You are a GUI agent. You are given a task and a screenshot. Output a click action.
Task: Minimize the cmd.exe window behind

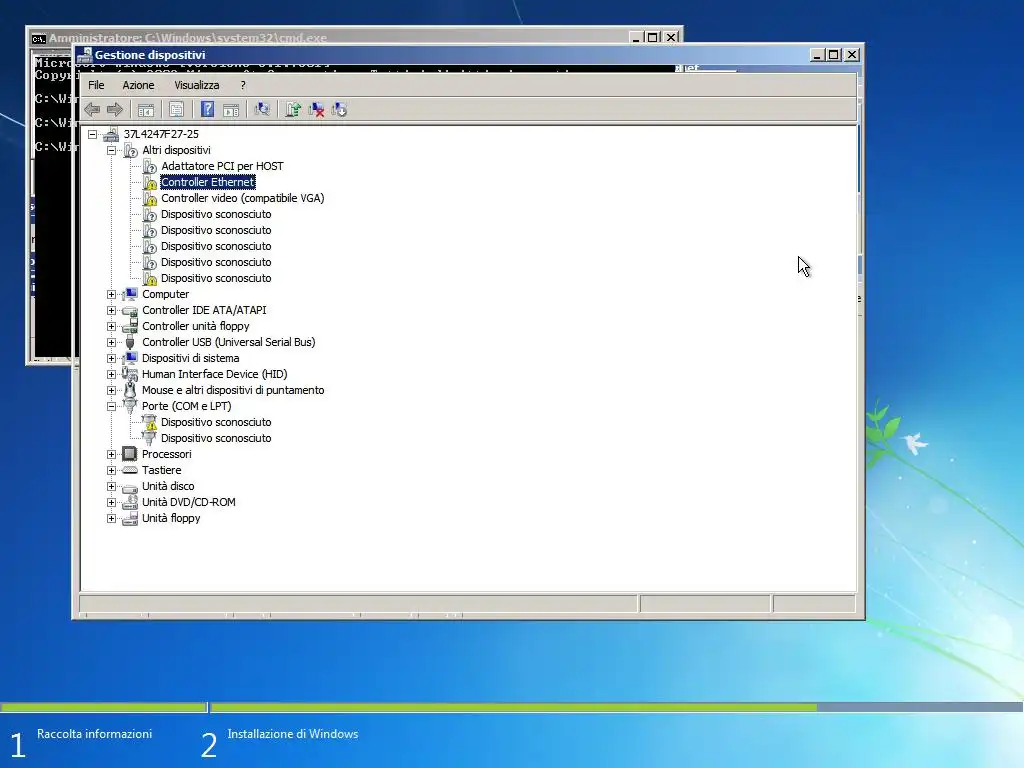click(x=635, y=37)
